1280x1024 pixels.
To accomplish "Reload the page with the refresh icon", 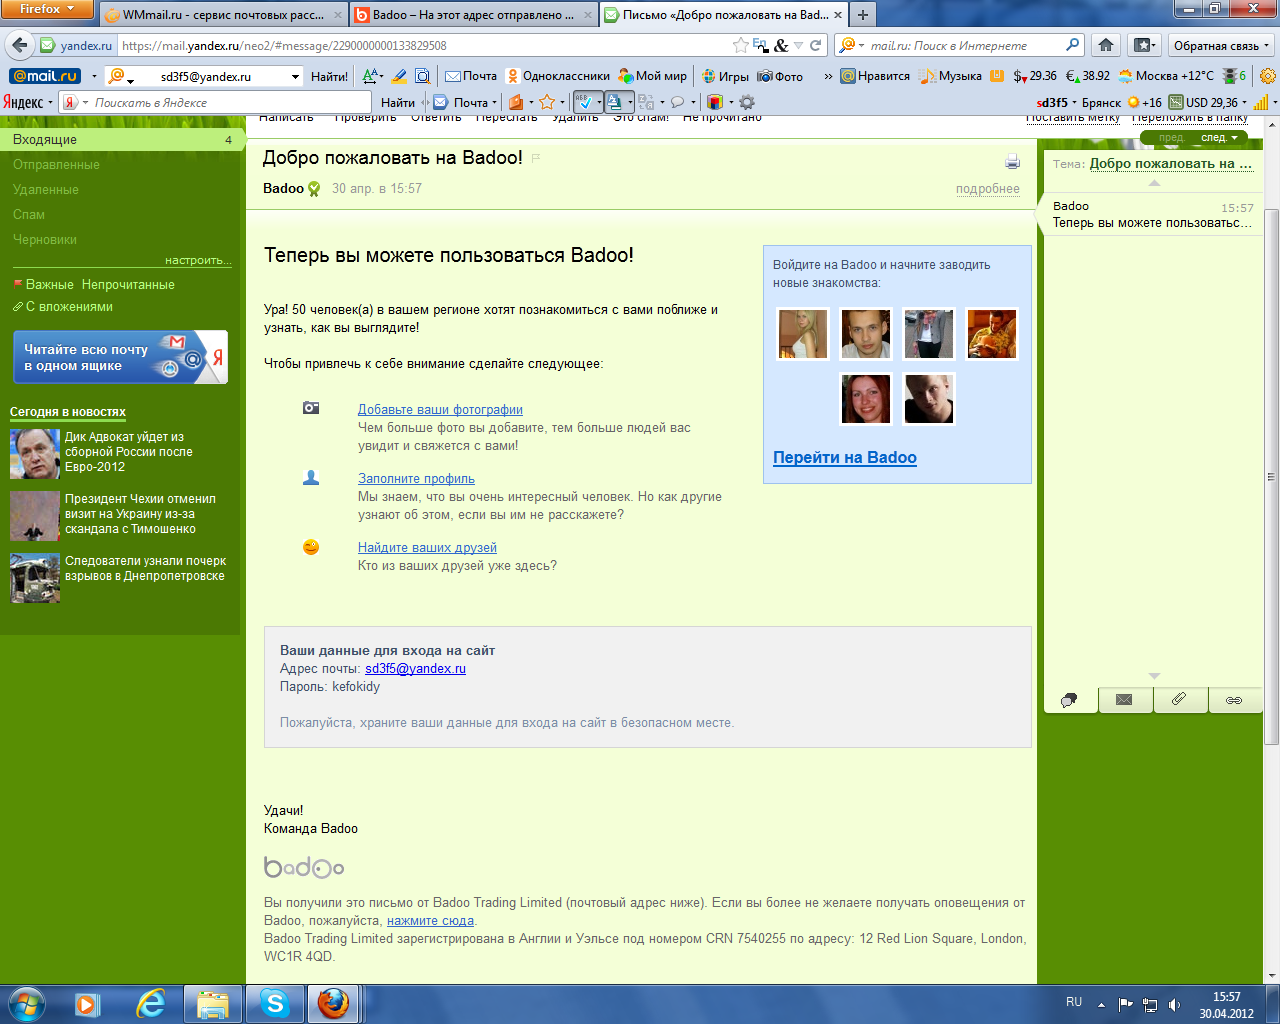I will pos(816,45).
